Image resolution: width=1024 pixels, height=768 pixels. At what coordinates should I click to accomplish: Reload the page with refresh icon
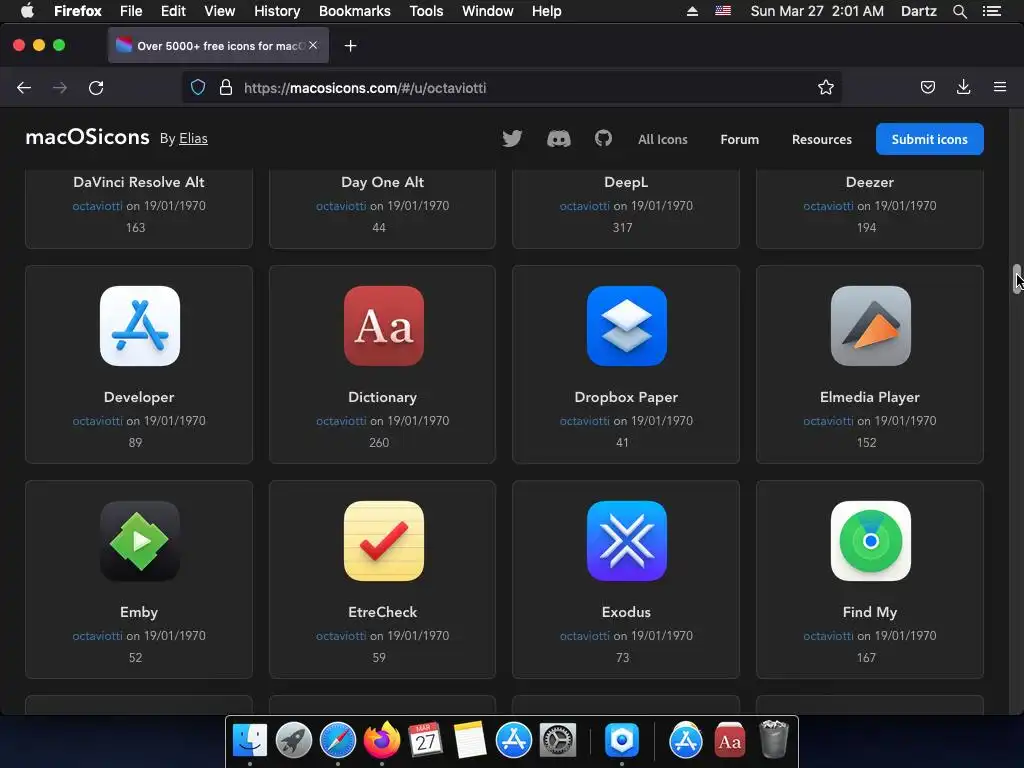(96, 88)
